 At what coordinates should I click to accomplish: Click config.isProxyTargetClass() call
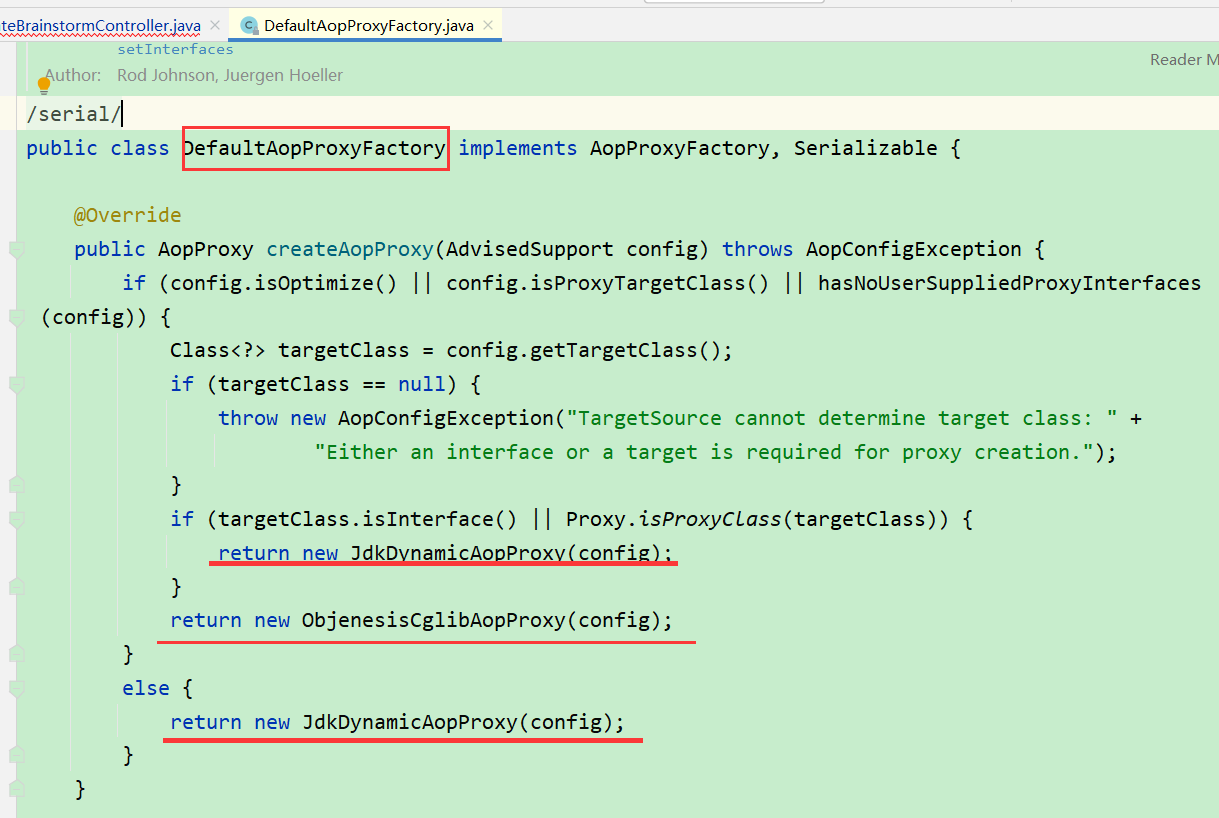click(608, 283)
